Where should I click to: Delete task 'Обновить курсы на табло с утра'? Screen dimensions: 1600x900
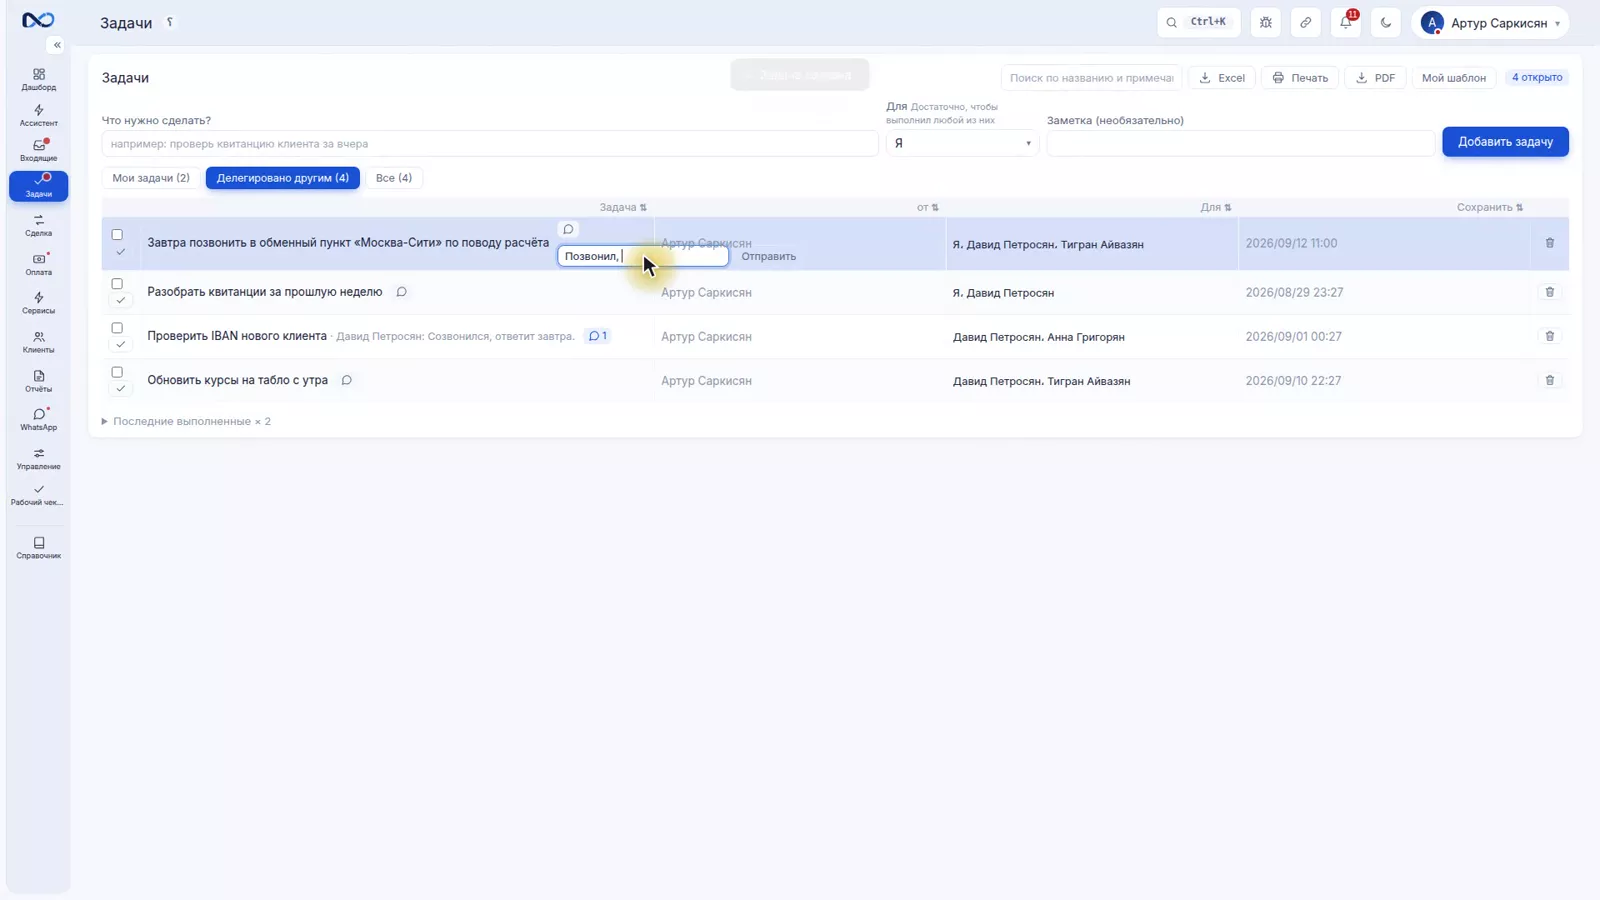pyautogui.click(x=1550, y=380)
